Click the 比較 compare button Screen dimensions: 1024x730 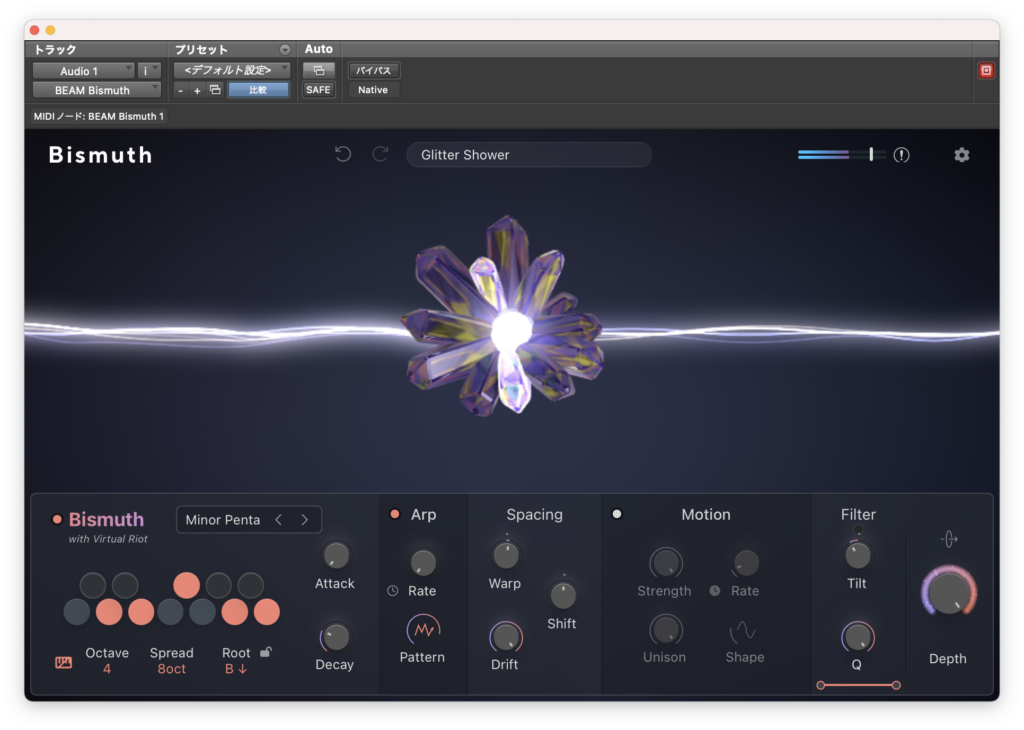click(258, 90)
